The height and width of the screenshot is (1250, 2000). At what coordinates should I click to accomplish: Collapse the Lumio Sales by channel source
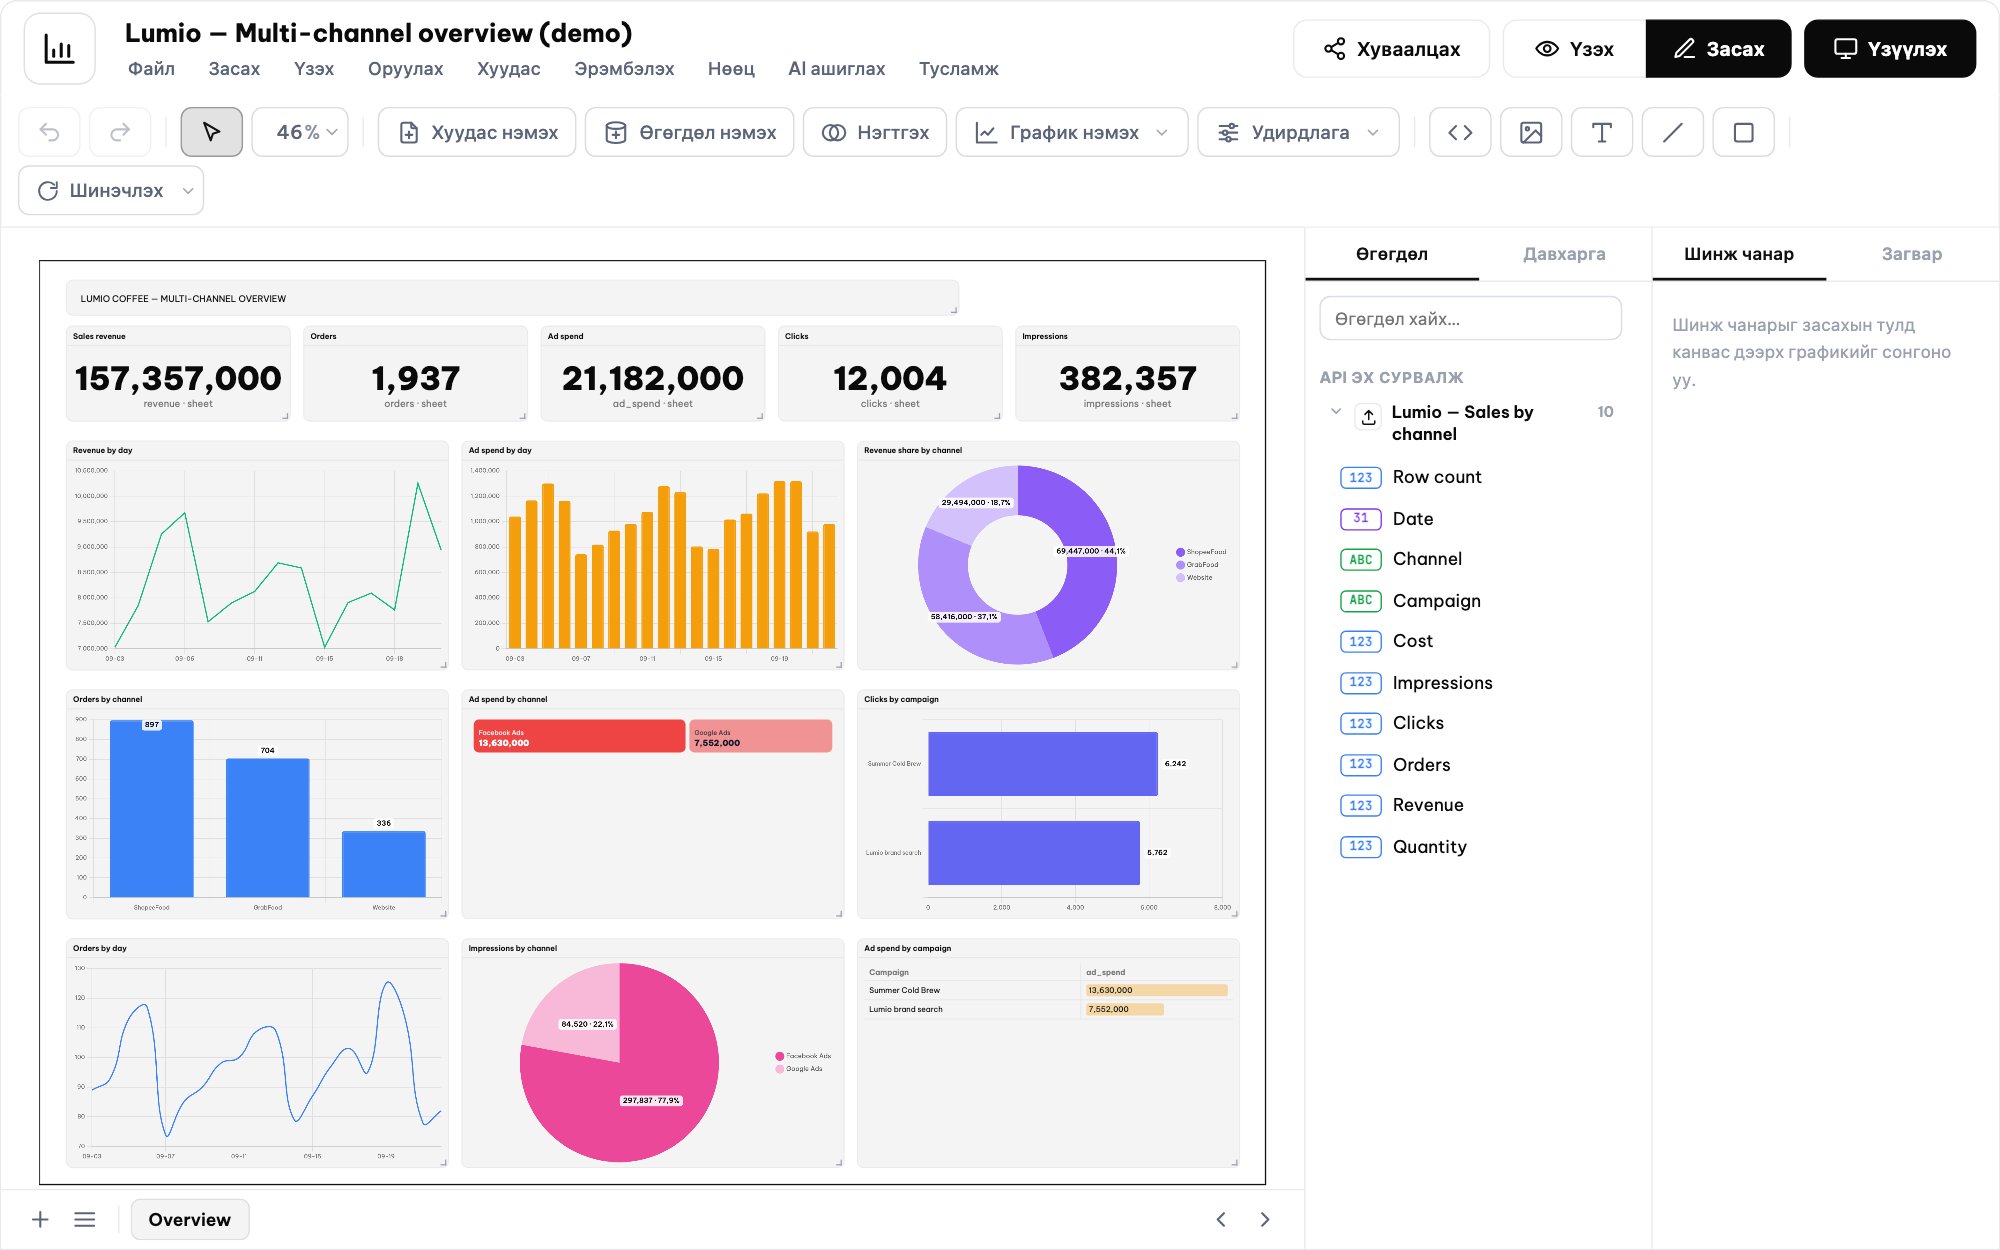(1336, 411)
